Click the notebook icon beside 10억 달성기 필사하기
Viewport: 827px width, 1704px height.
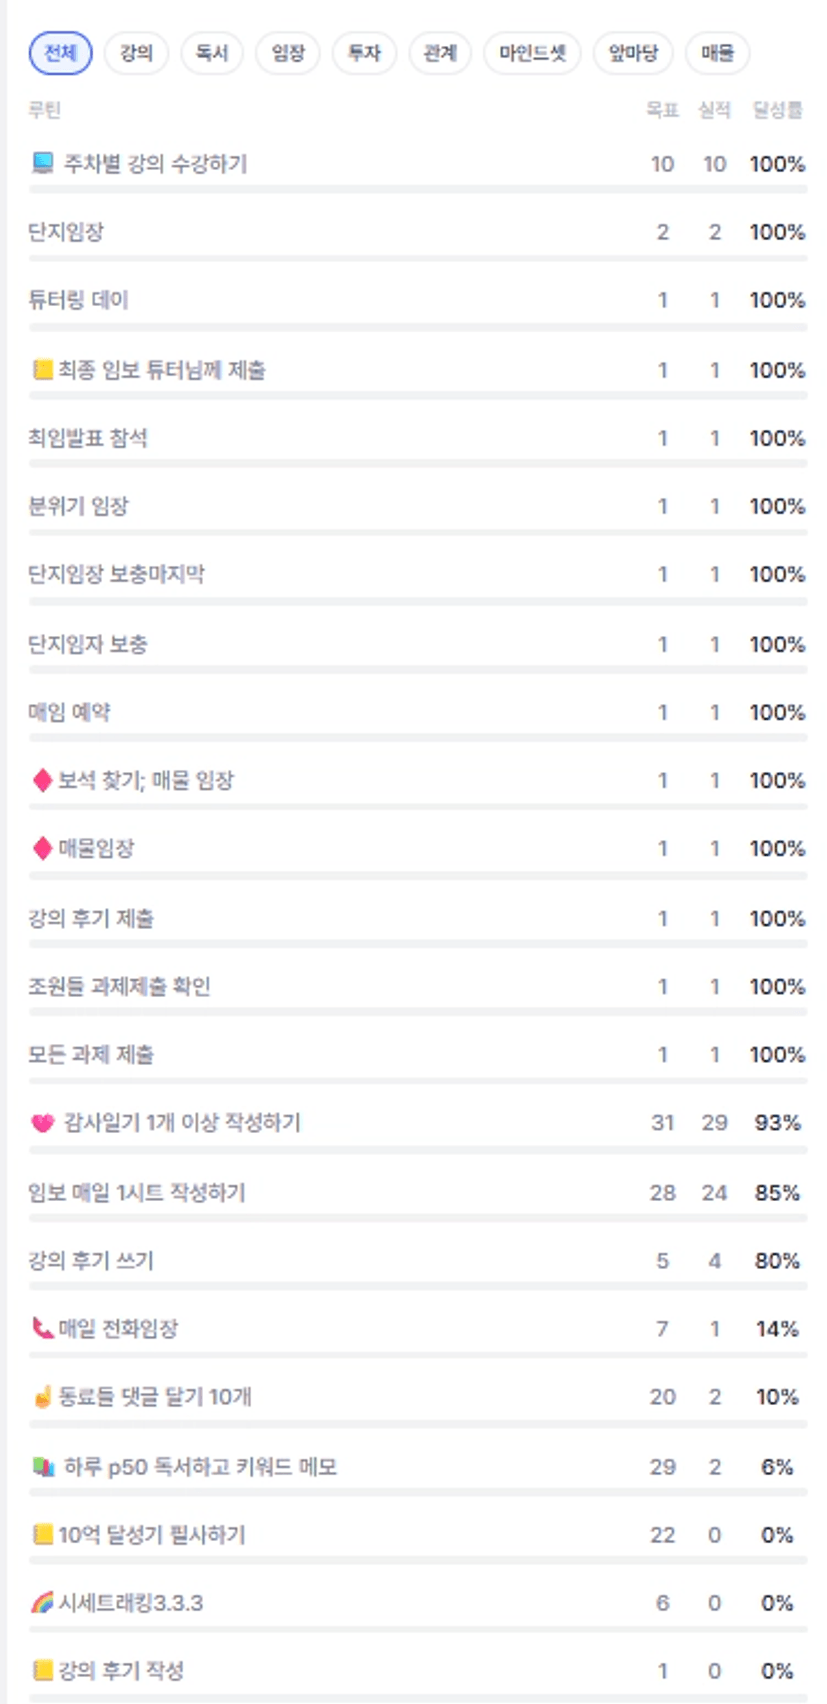(x=42, y=1534)
